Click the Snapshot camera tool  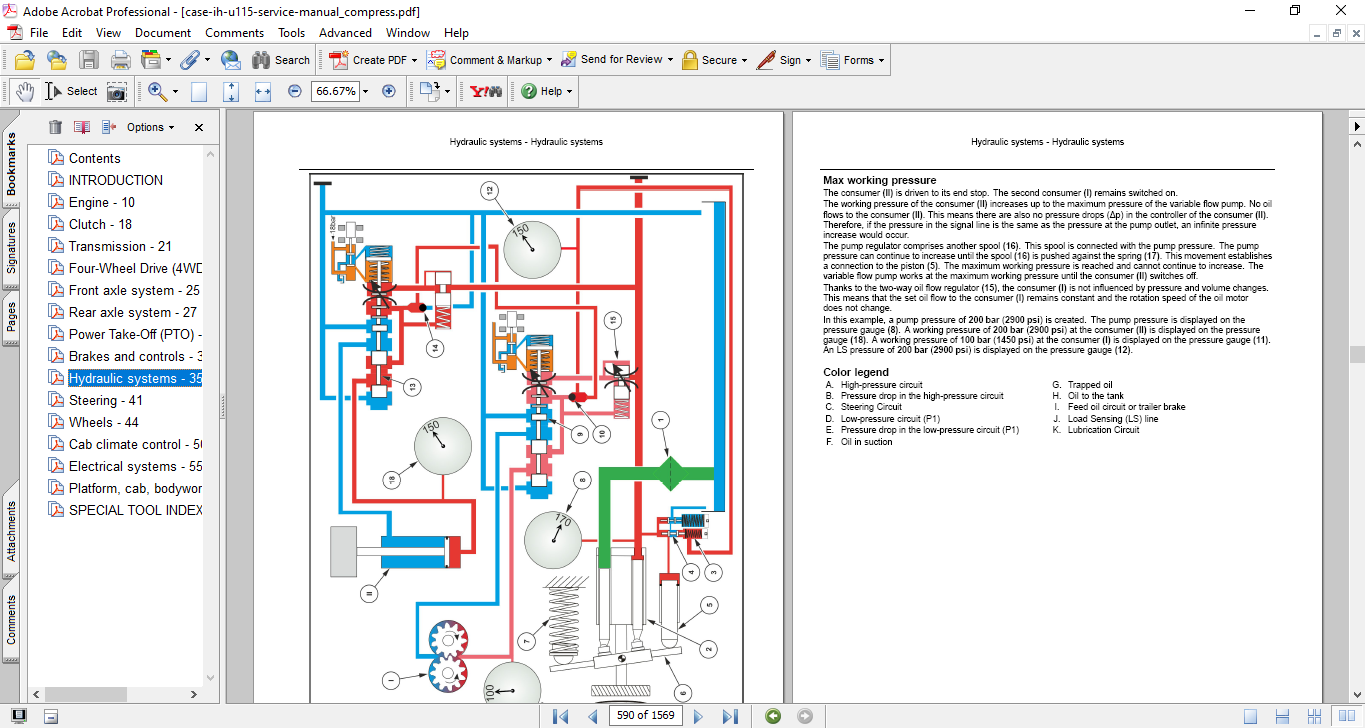pyautogui.click(x=117, y=91)
